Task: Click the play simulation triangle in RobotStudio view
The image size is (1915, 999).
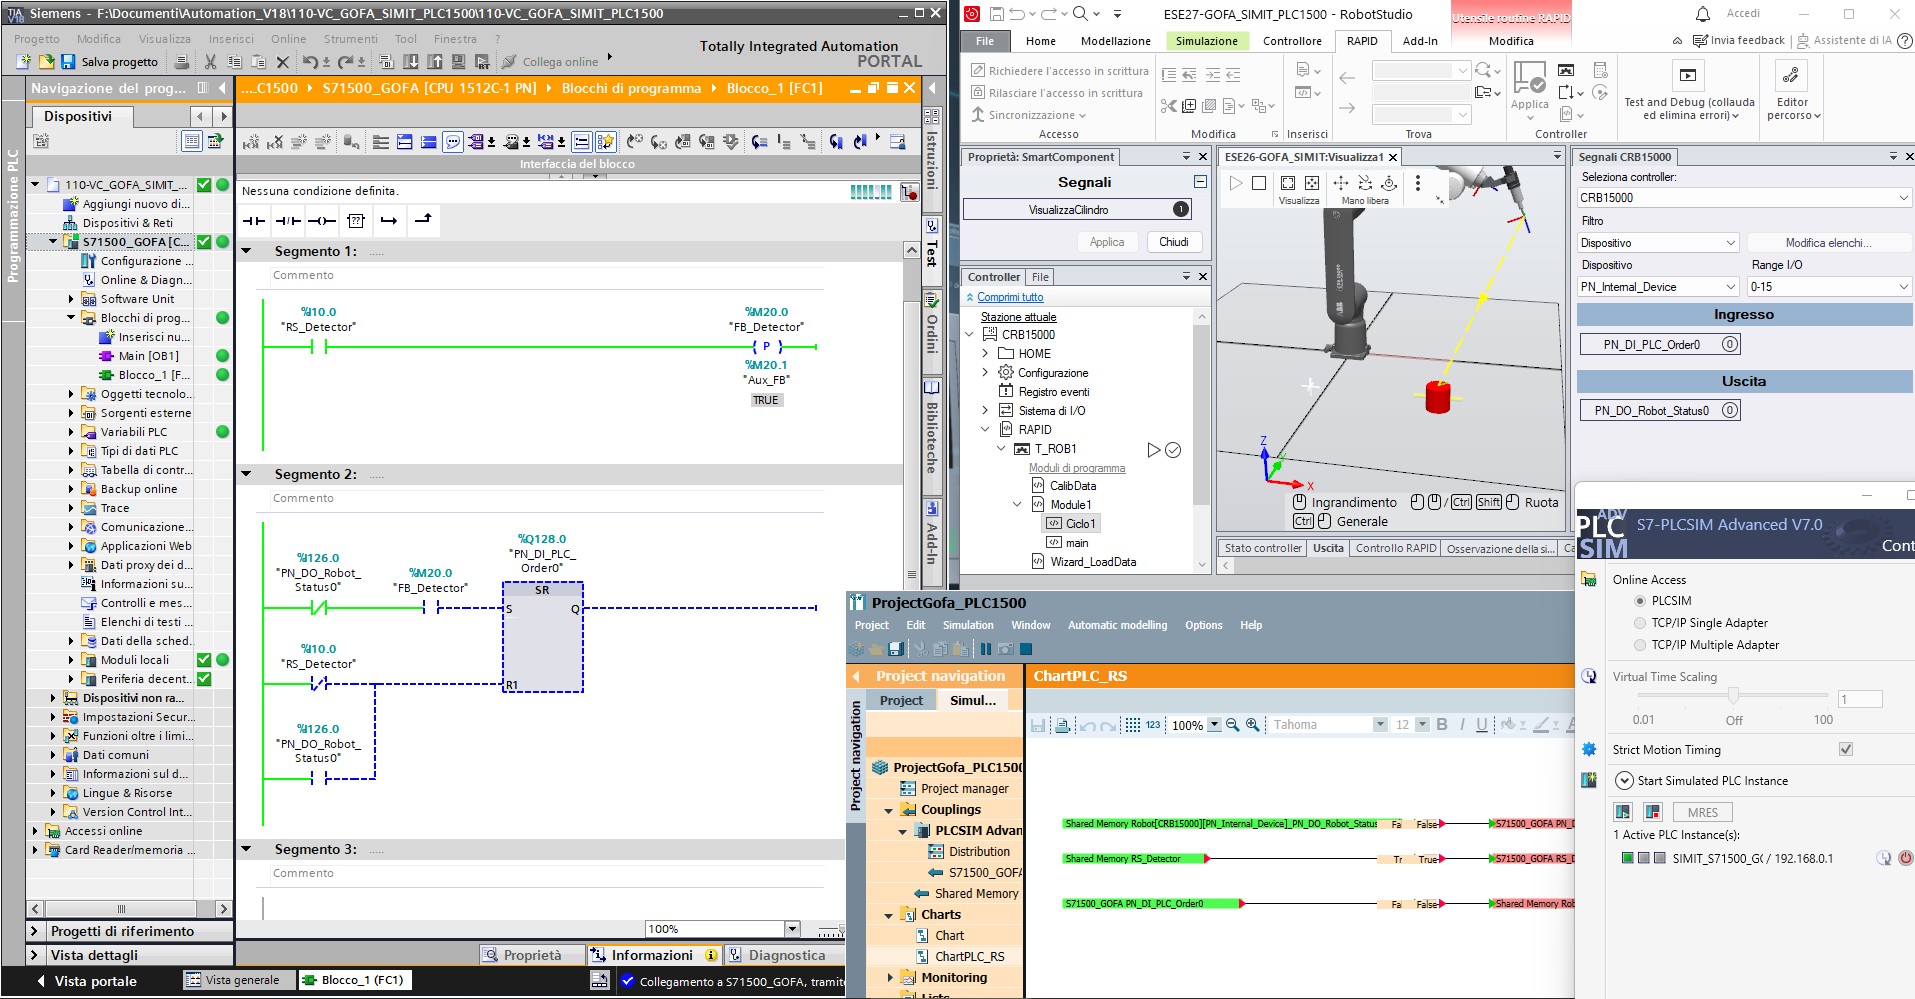Action: (x=1236, y=183)
